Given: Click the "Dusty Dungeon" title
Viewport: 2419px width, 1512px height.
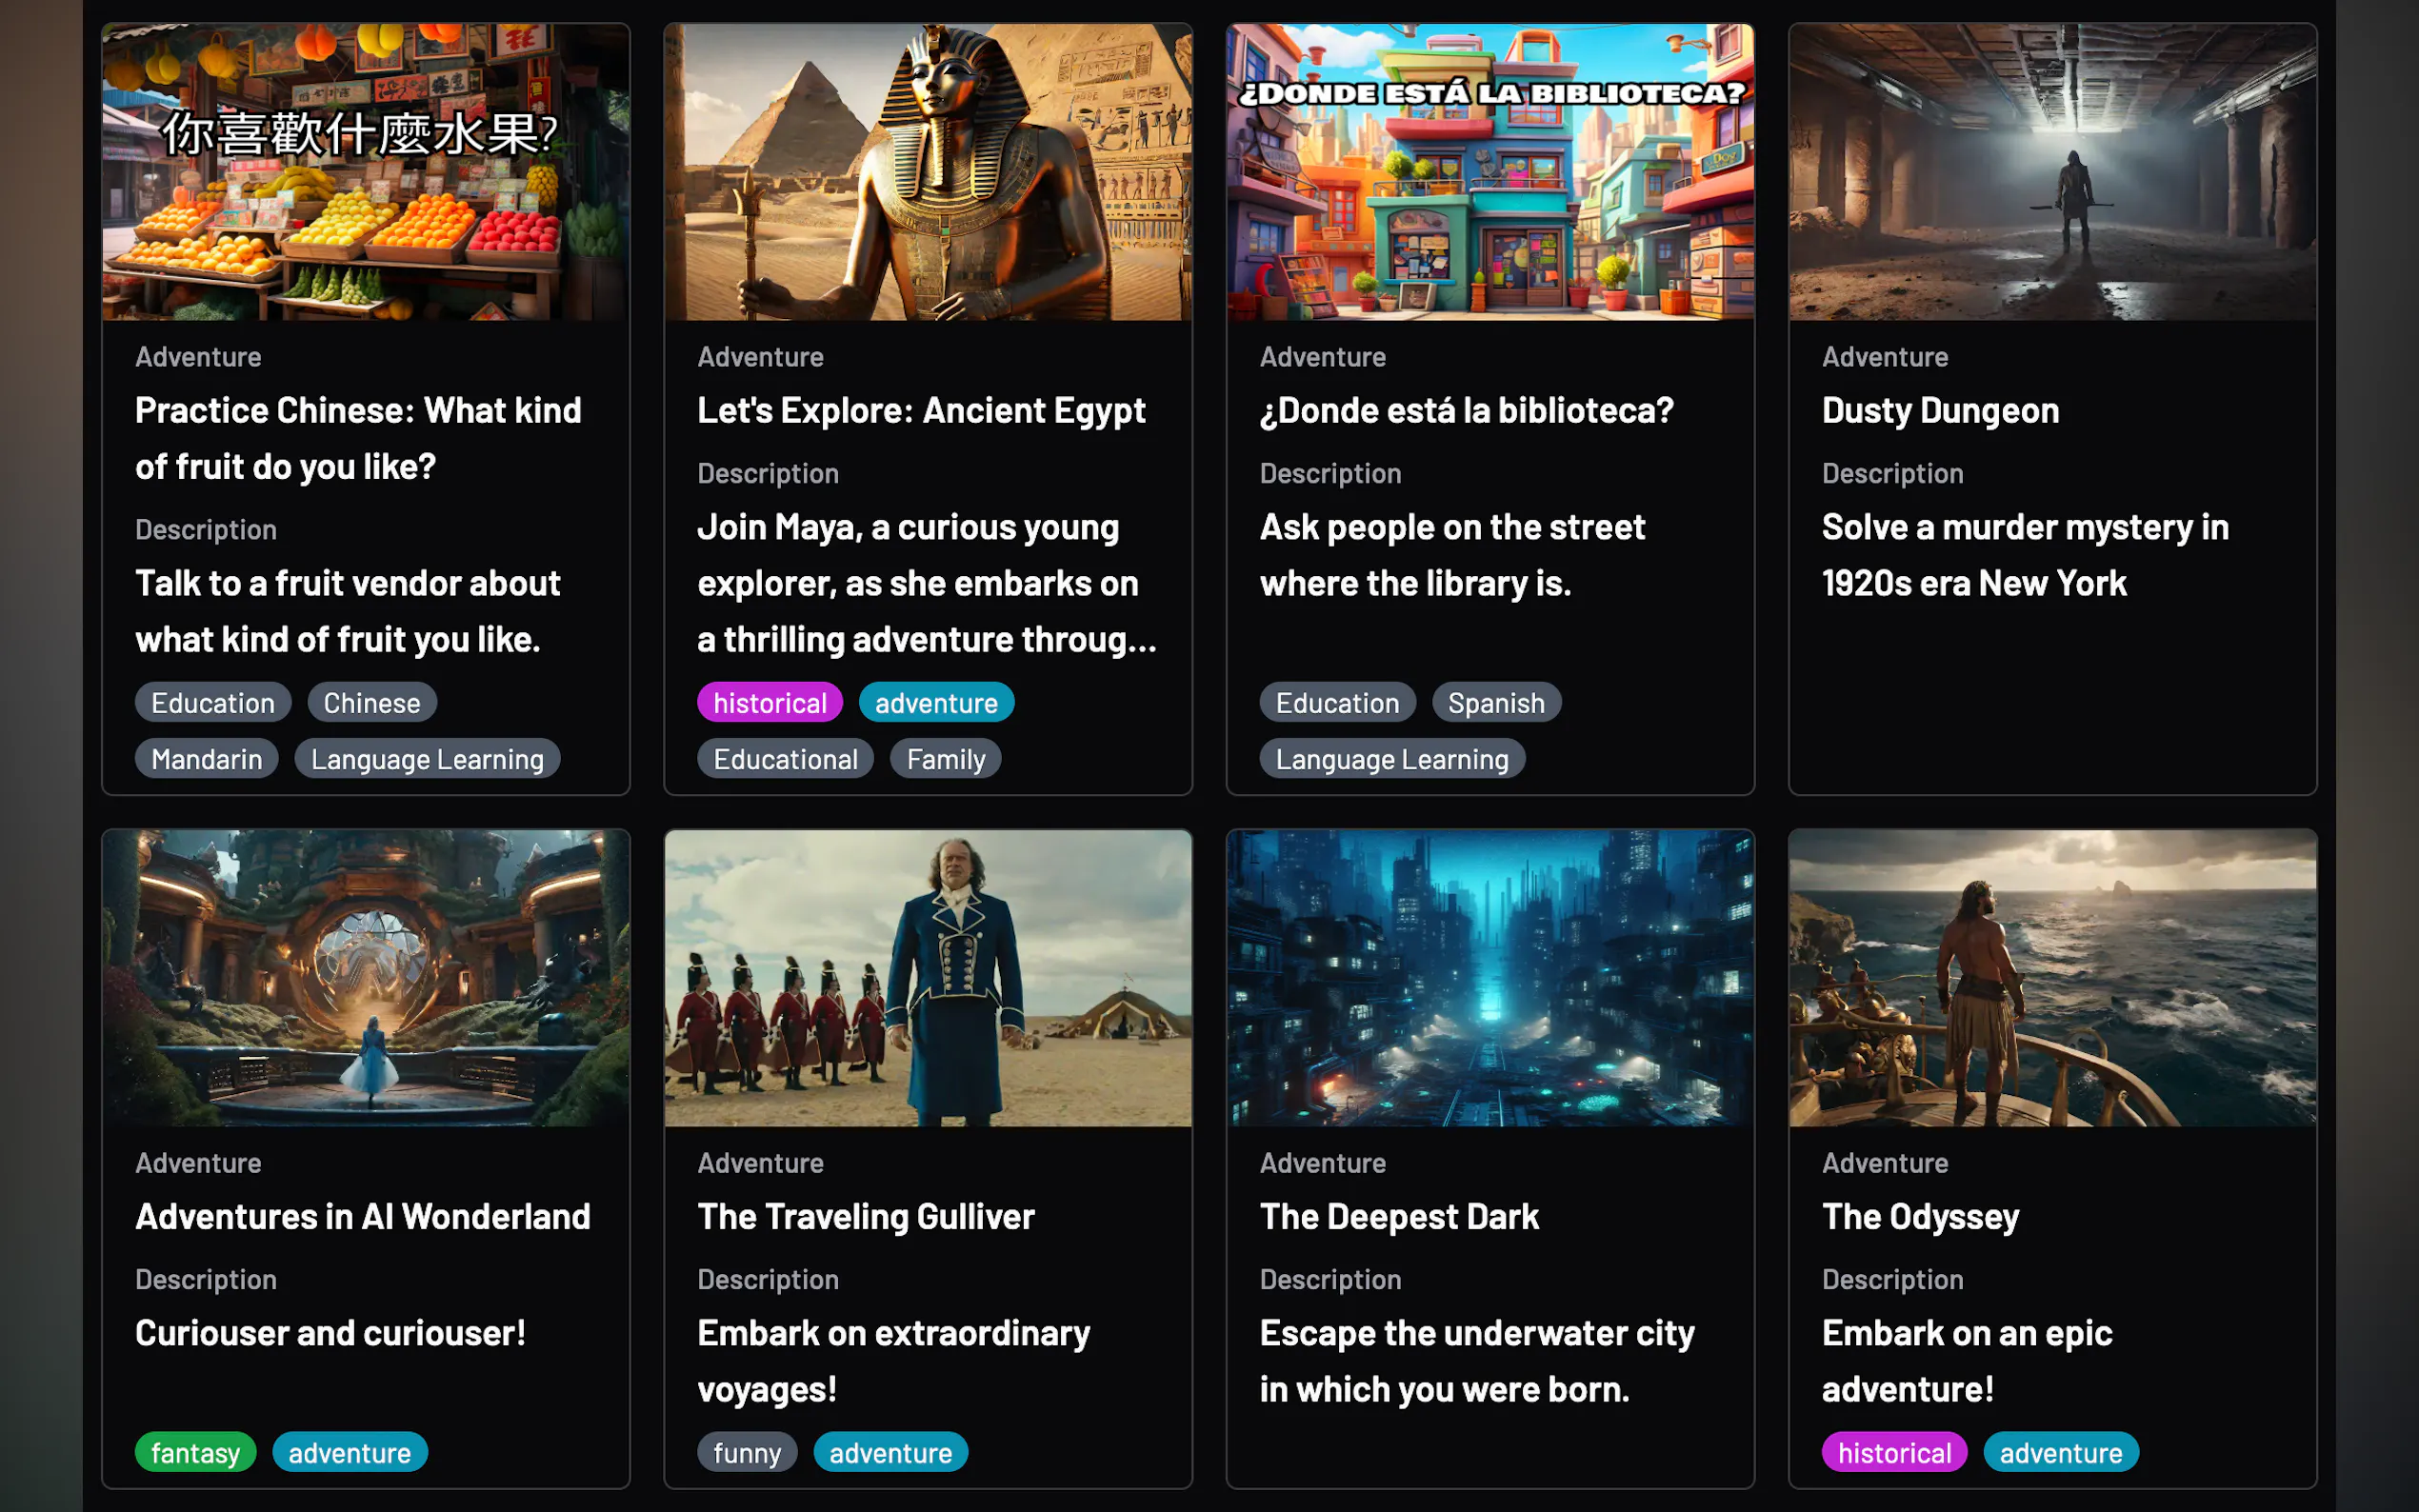Looking at the screenshot, I should (1940, 410).
